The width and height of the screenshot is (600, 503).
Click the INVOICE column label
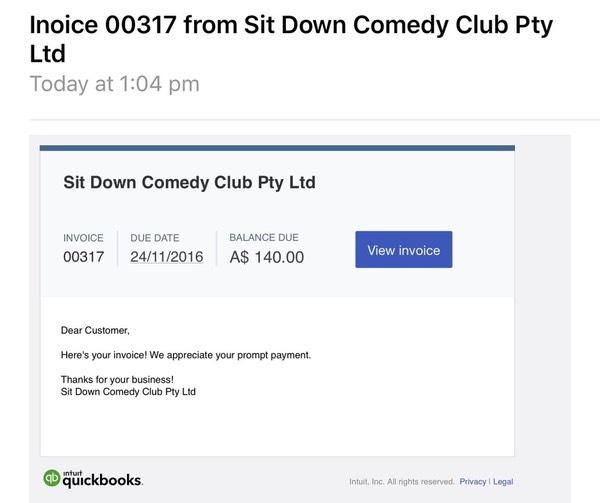pos(83,238)
